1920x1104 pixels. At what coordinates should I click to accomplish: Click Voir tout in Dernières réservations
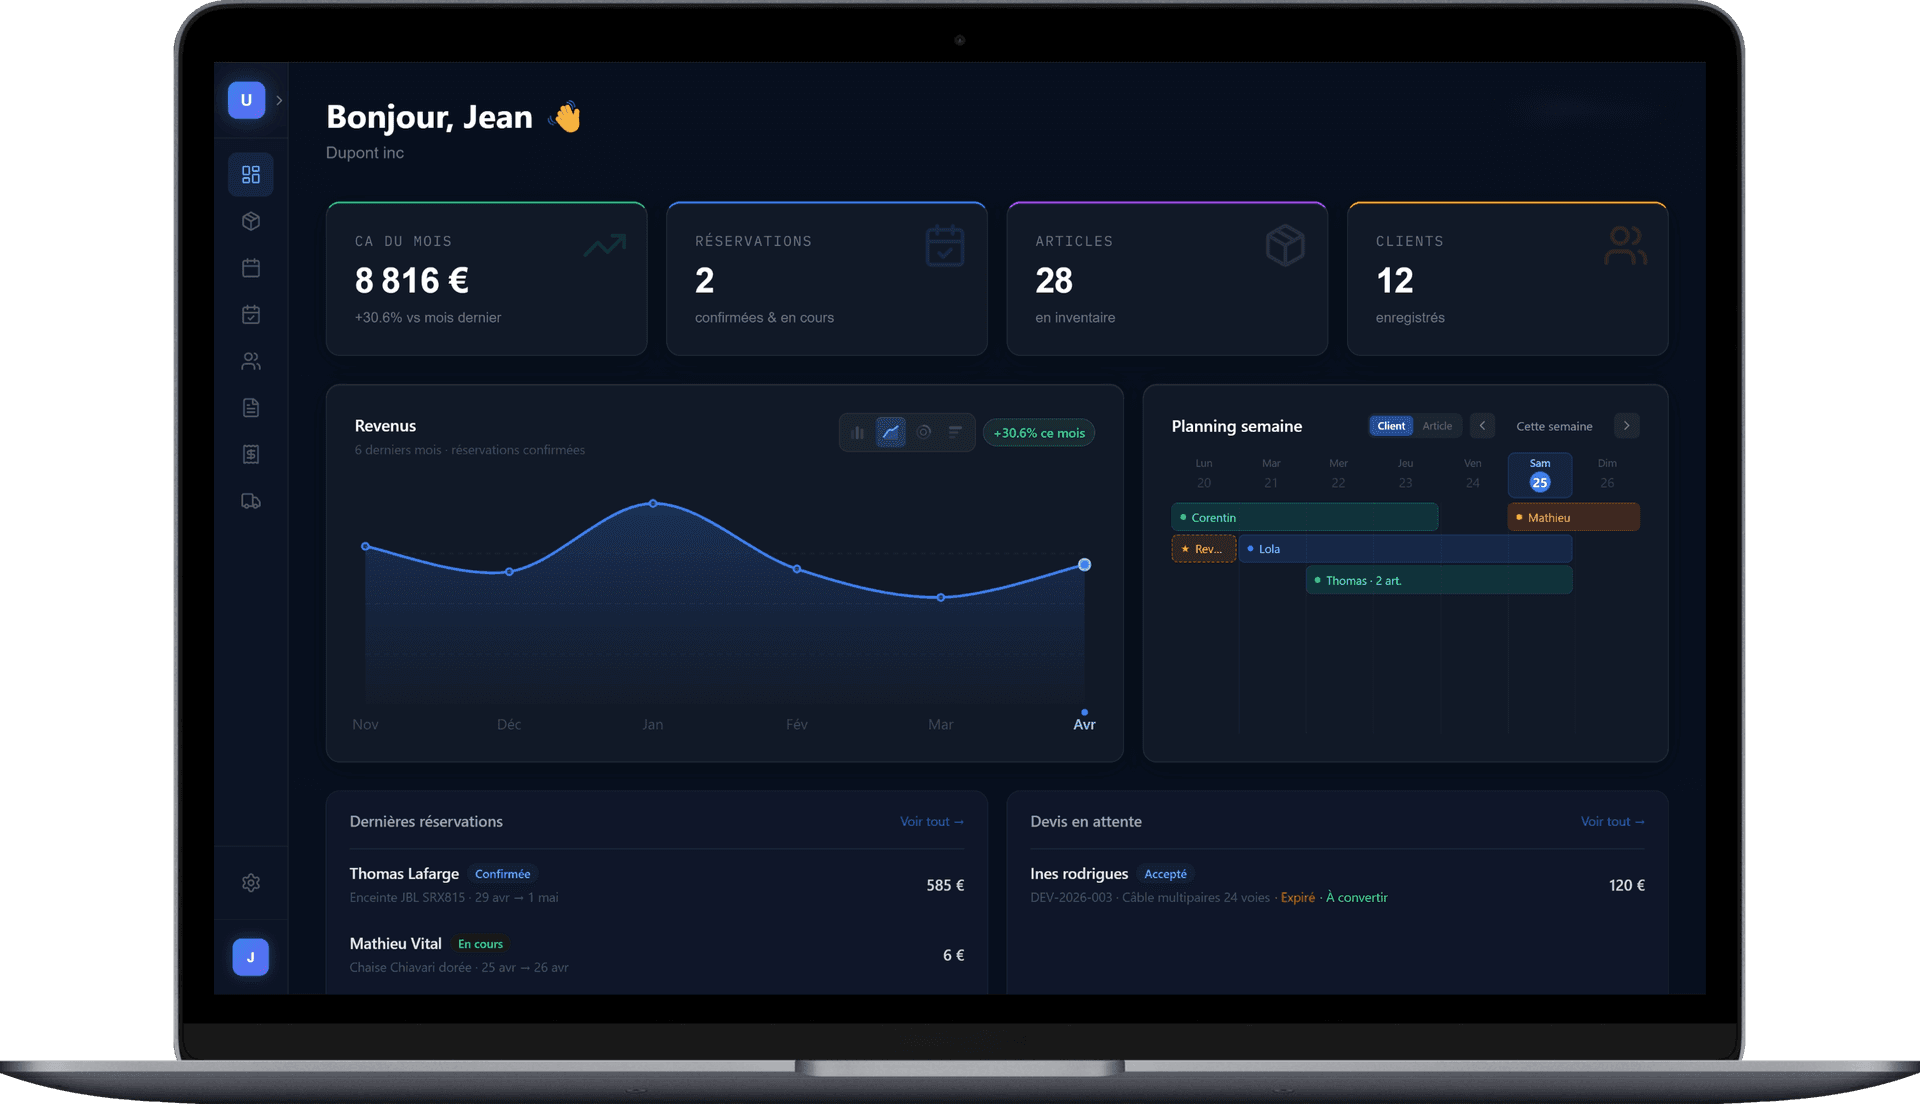coord(932,822)
